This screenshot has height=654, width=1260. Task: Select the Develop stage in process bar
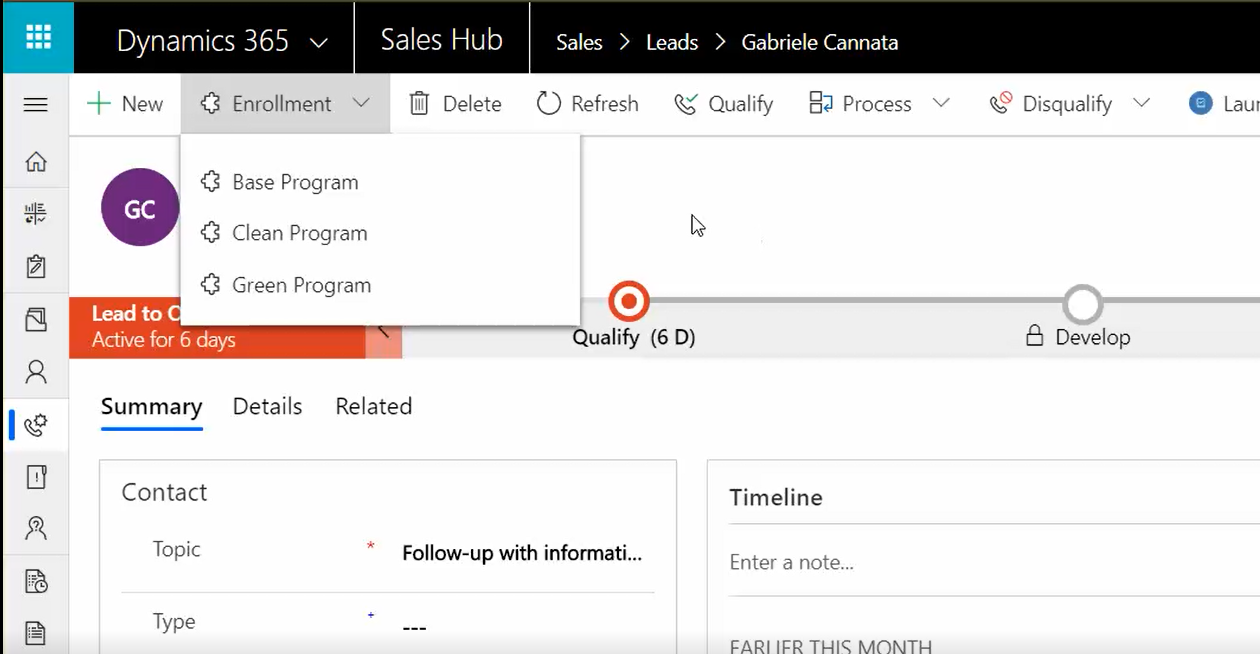1083,305
